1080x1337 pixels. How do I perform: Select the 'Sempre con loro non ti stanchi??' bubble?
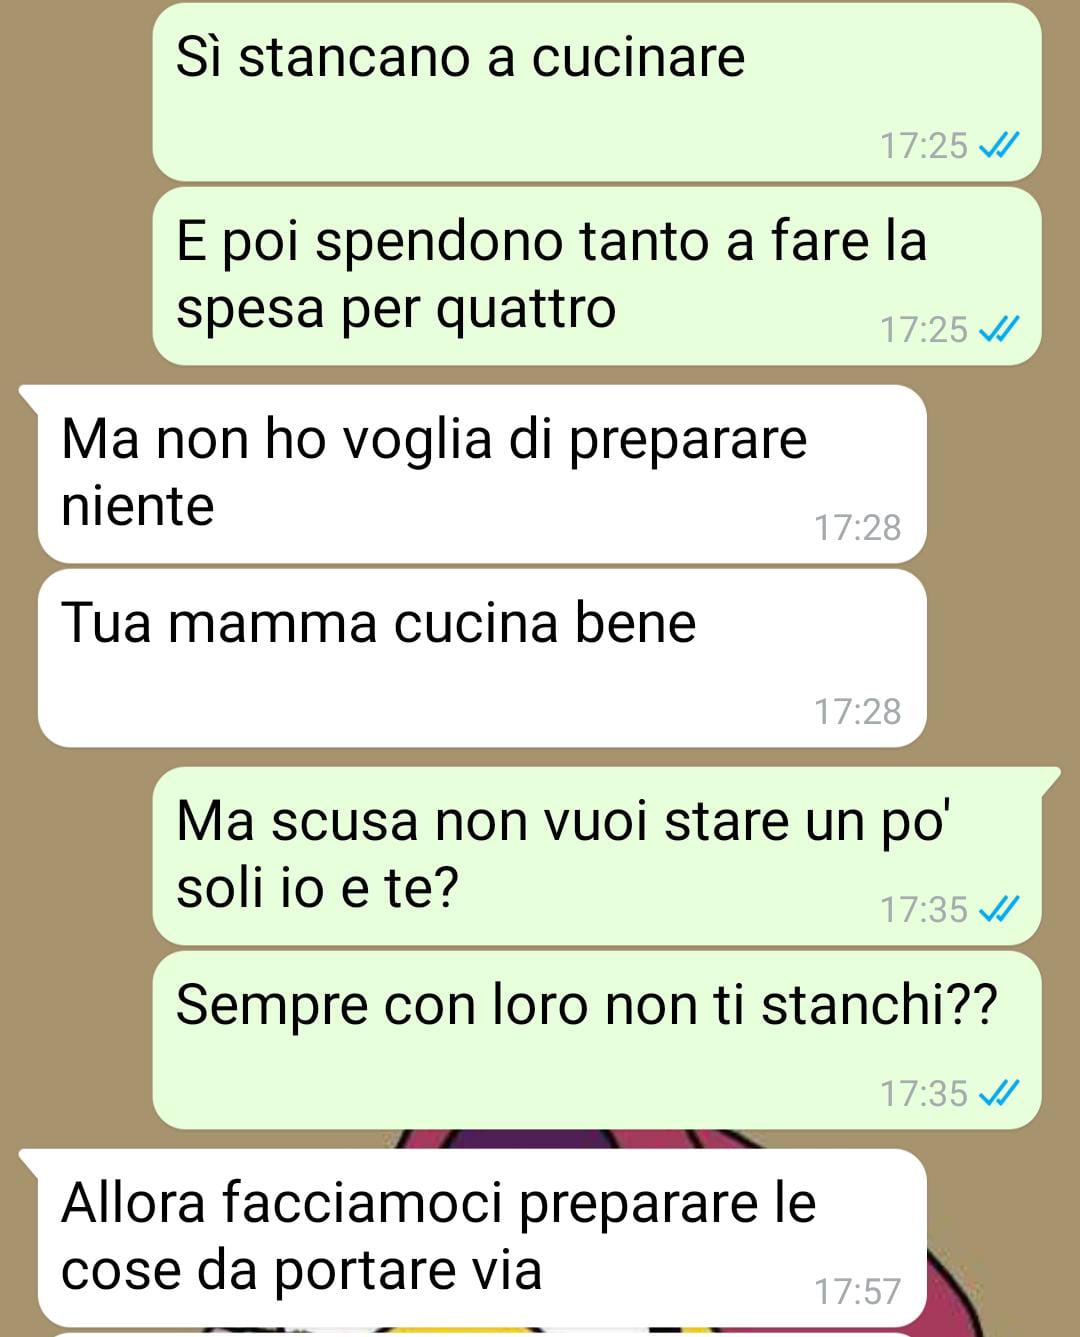[596, 1040]
